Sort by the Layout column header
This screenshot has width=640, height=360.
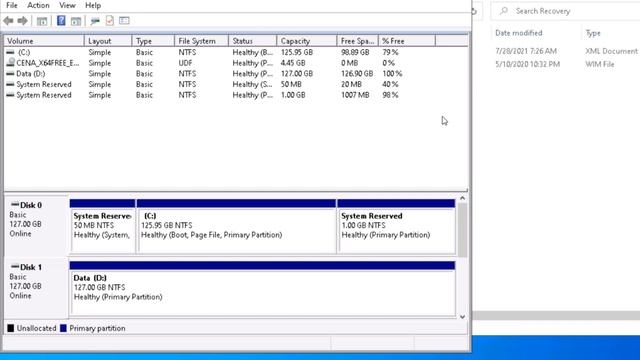tap(108, 41)
